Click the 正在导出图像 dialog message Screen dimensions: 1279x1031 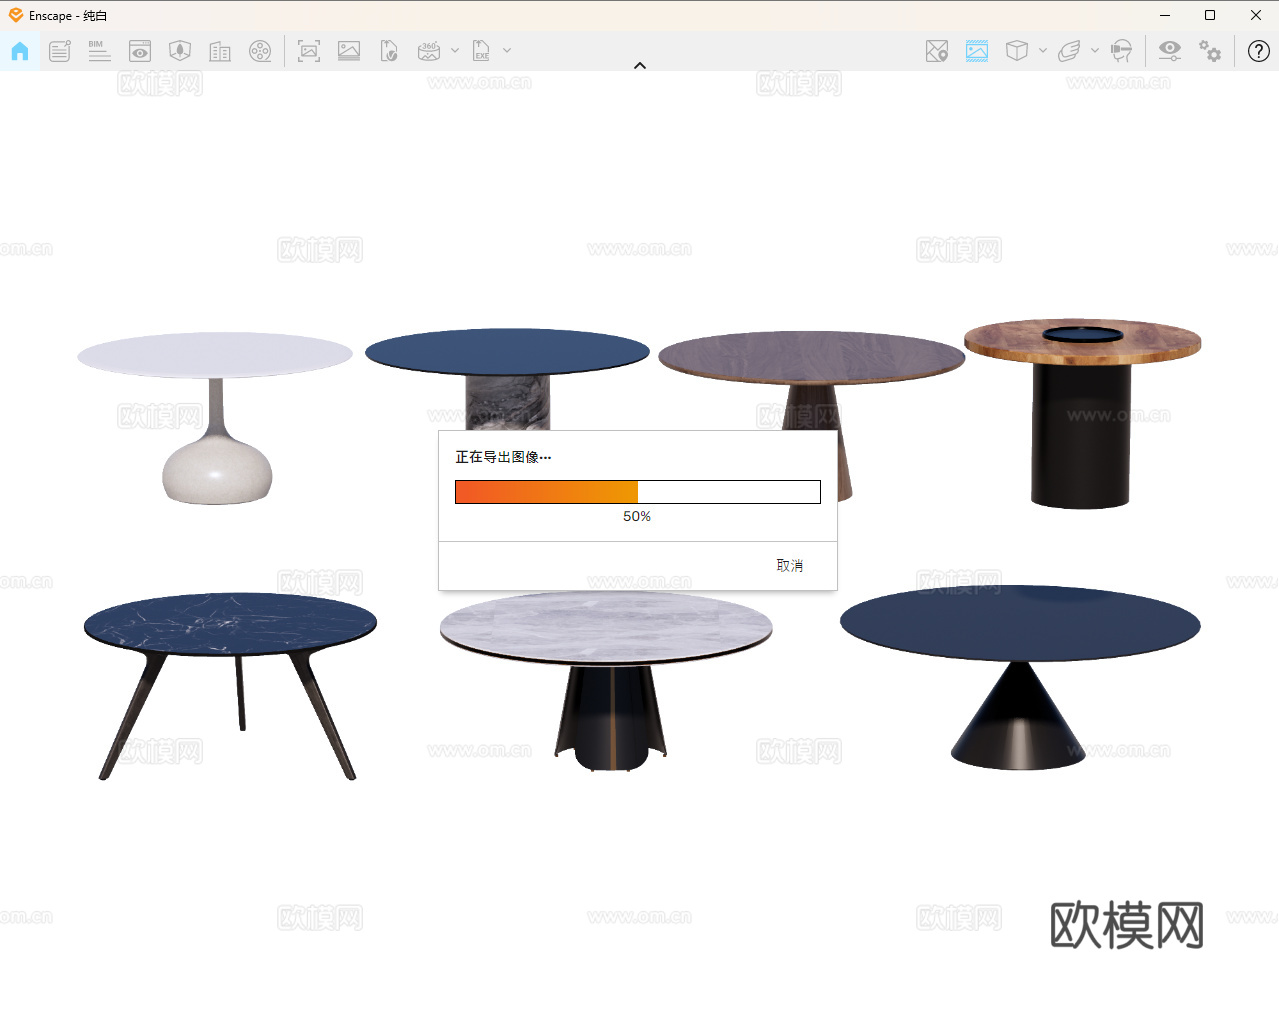coord(504,457)
